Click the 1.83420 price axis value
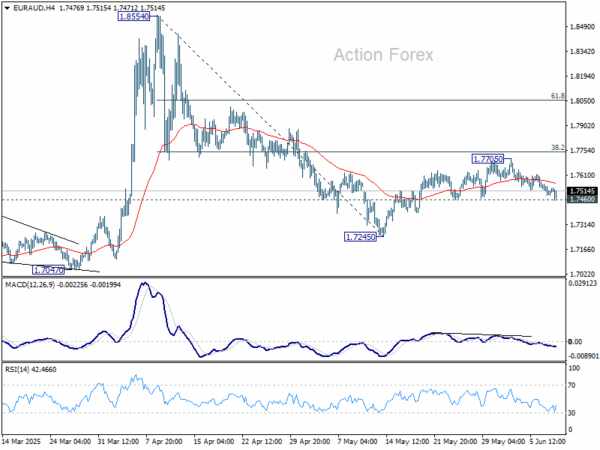This screenshot has width=600, height=450. point(582,52)
